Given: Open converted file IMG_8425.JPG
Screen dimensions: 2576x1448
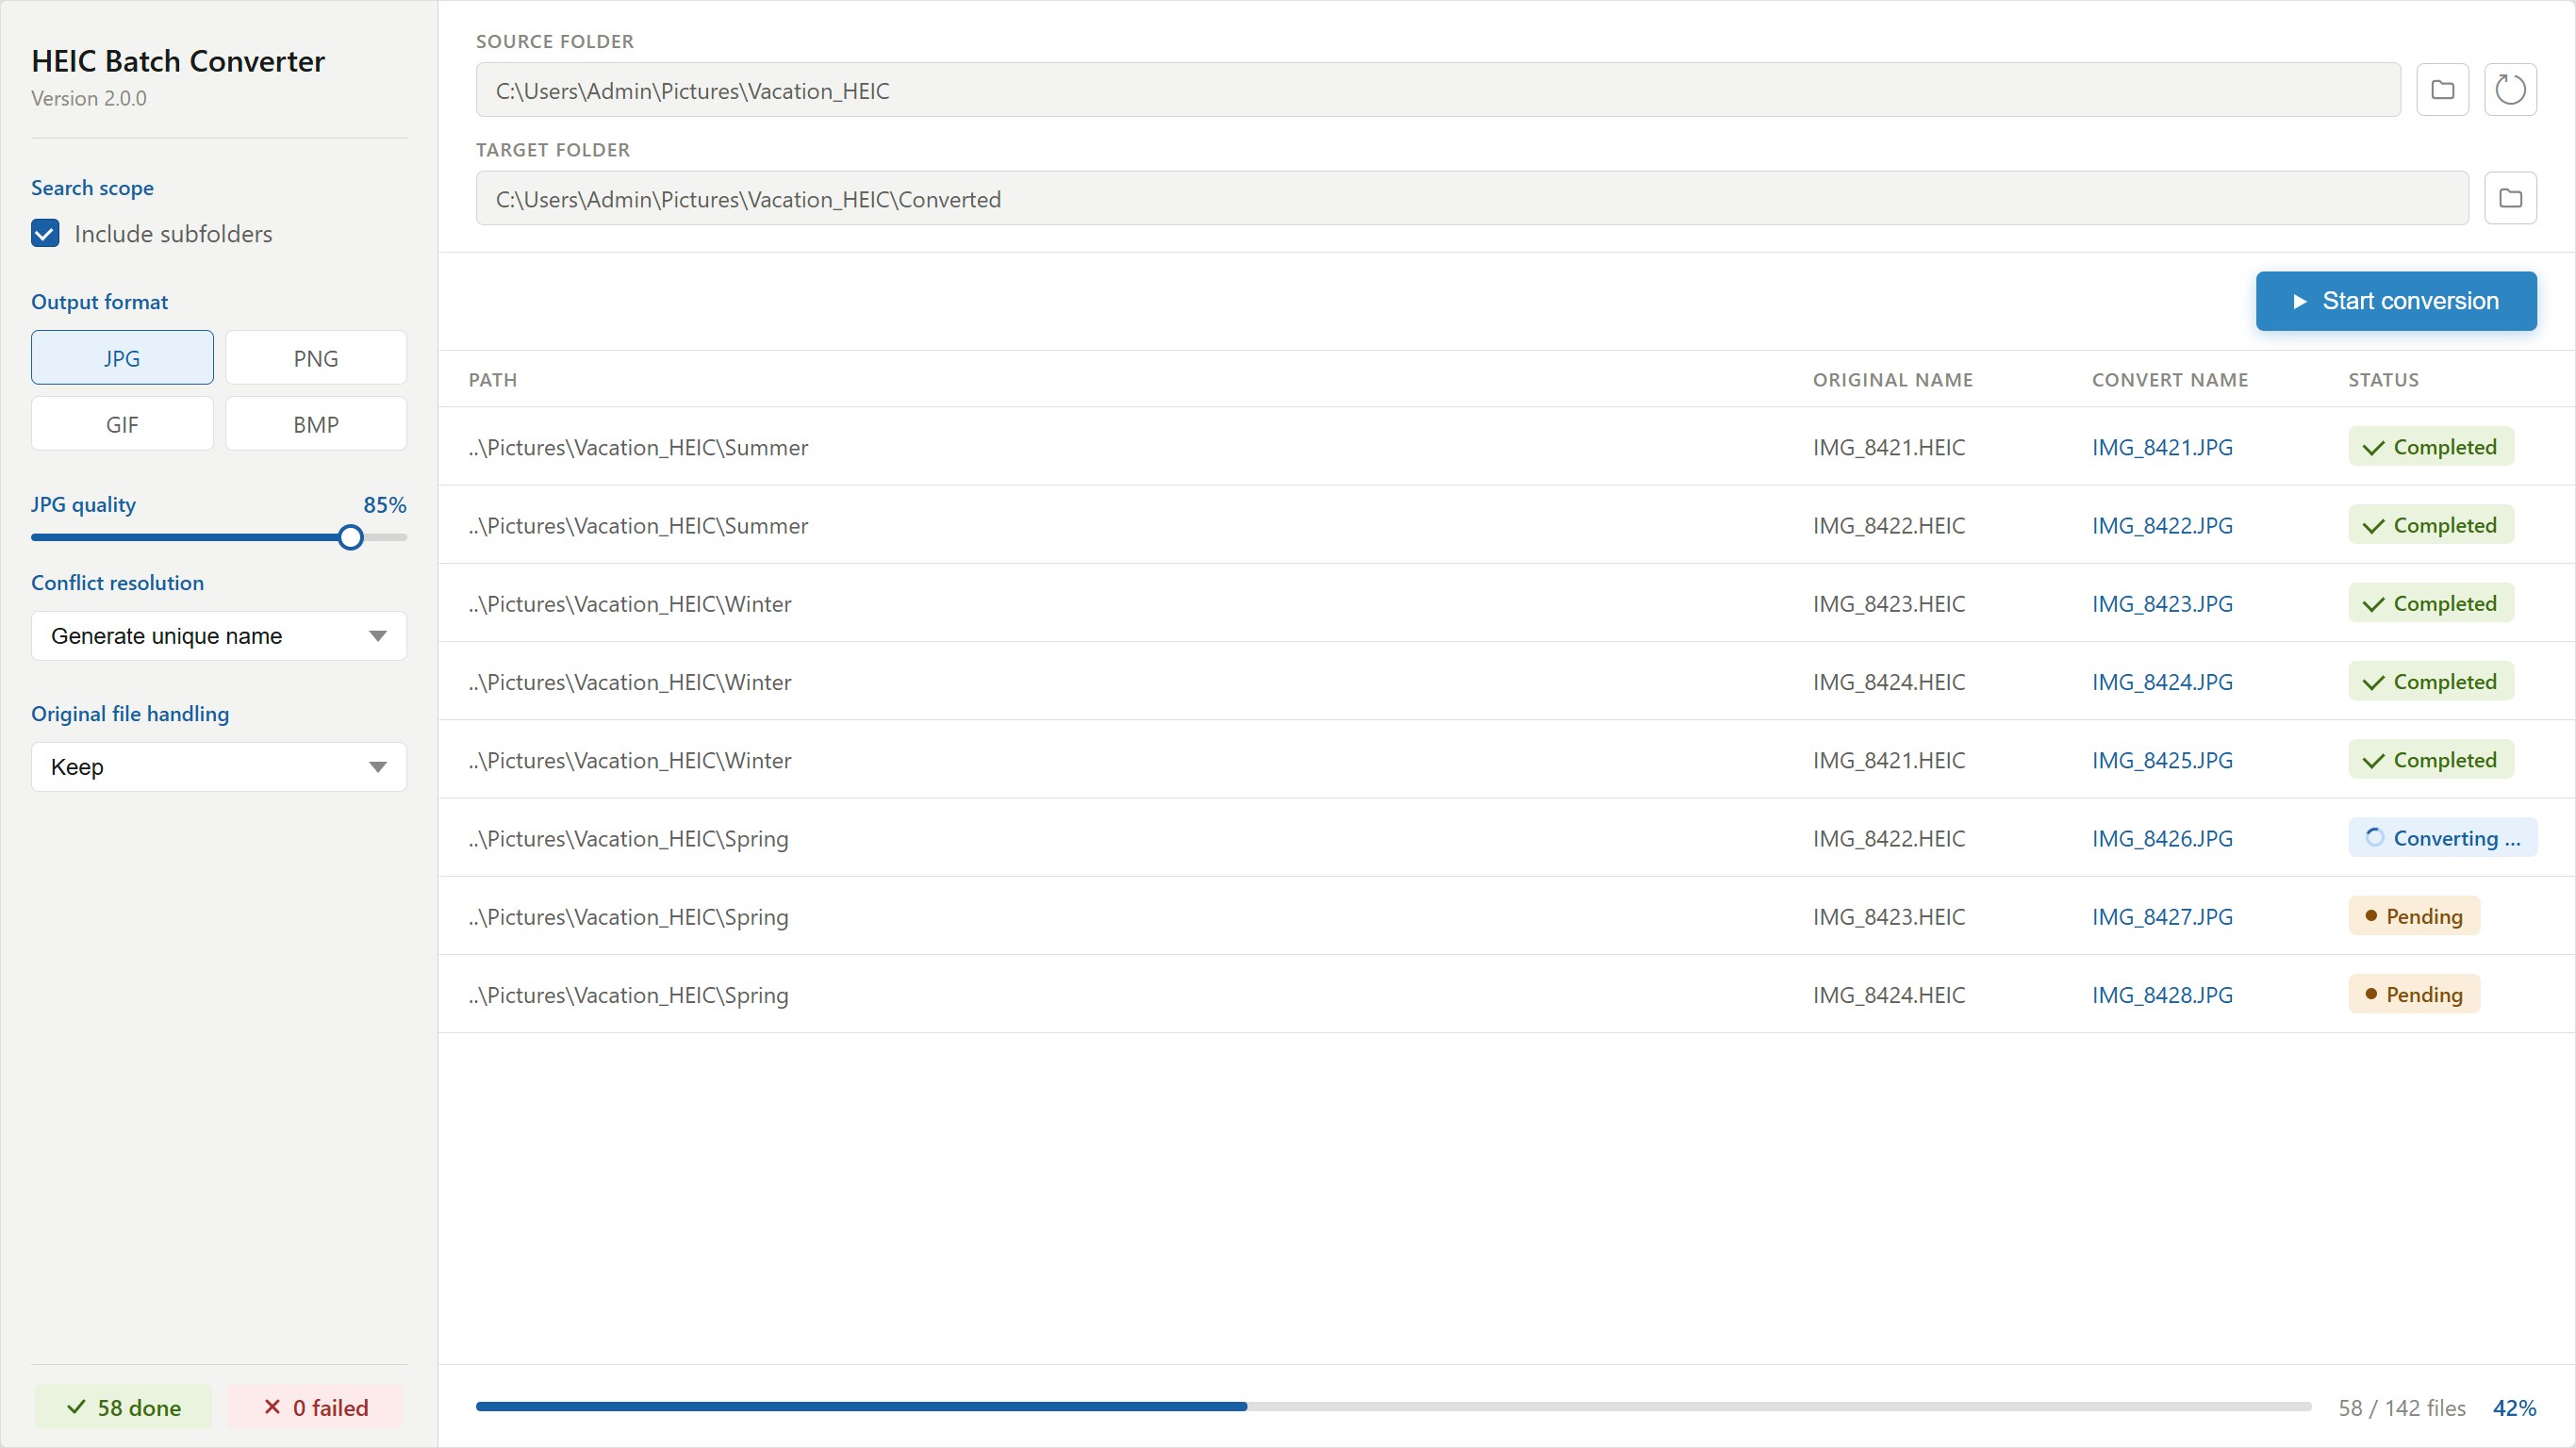Looking at the screenshot, I should (x=2162, y=760).
